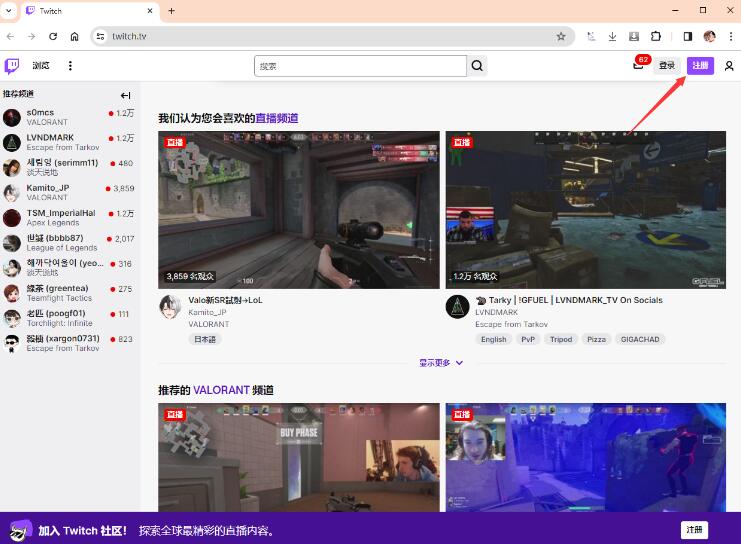Click the Pizza tag
Viewport: 741px width, 544px height.
596,339
